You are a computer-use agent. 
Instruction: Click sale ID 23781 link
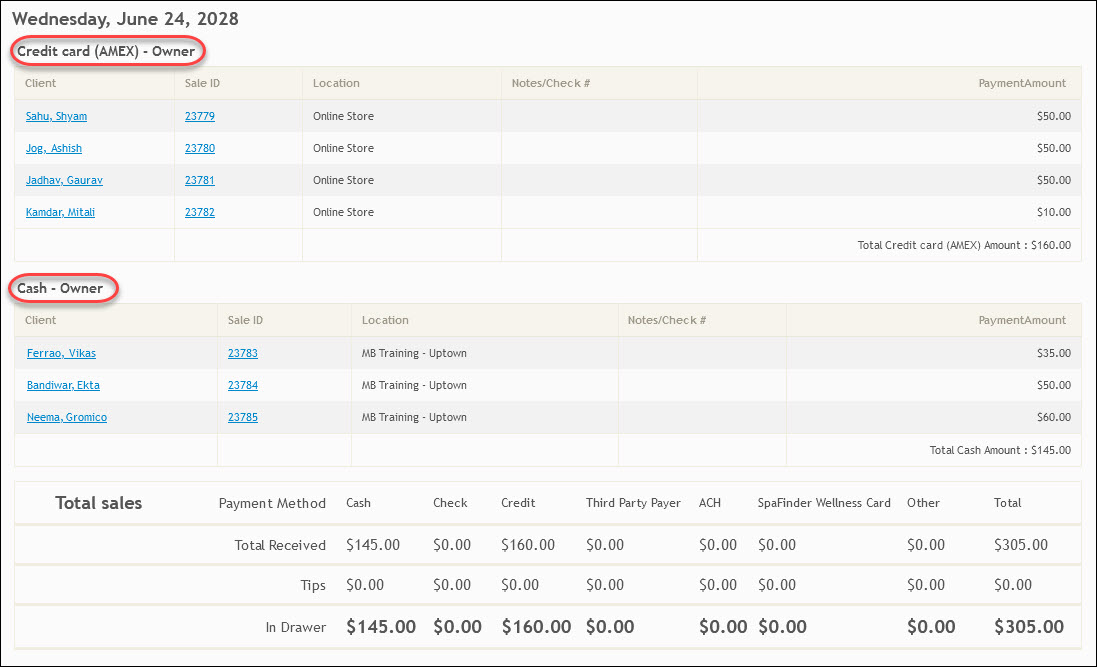click(200, 180)
